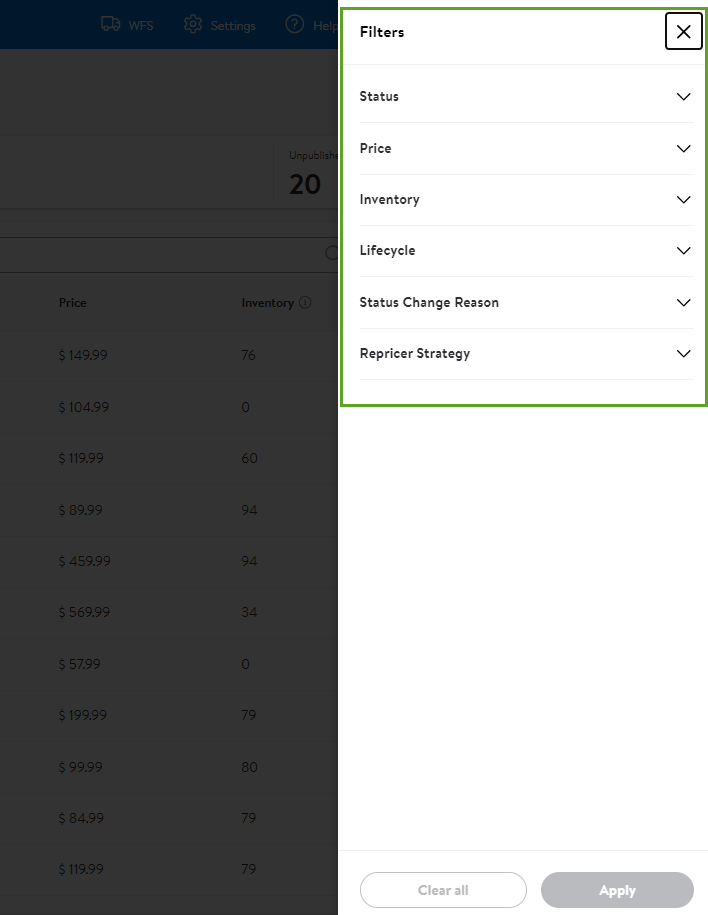Image resolution: width=708 pixels, height=915 pixels.
Task: Expand the Inventory filter section
Action: tap(526, 200)
